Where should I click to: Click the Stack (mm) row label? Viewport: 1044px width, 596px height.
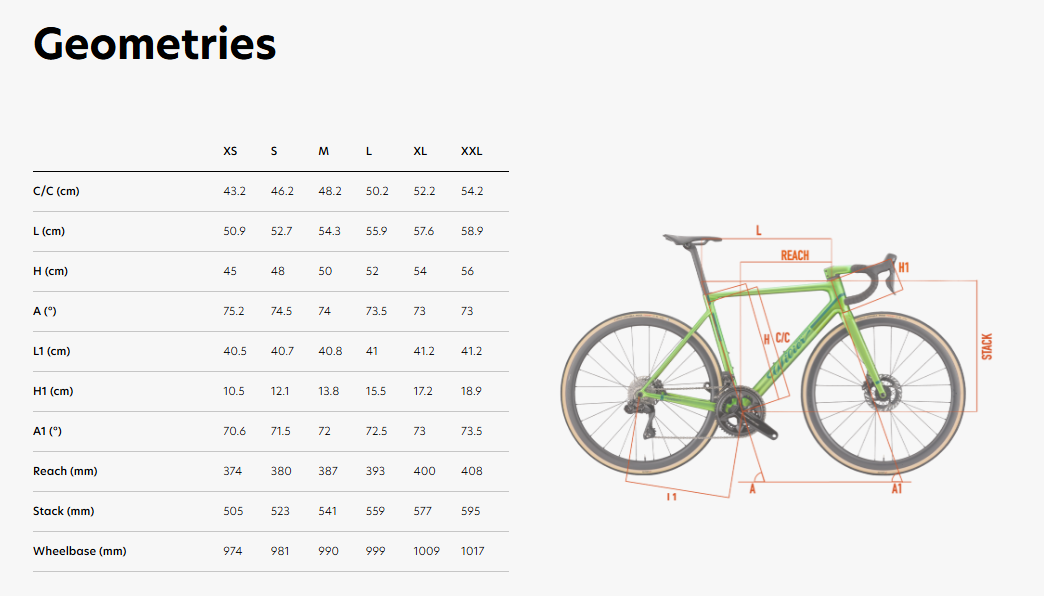(63, 511)
